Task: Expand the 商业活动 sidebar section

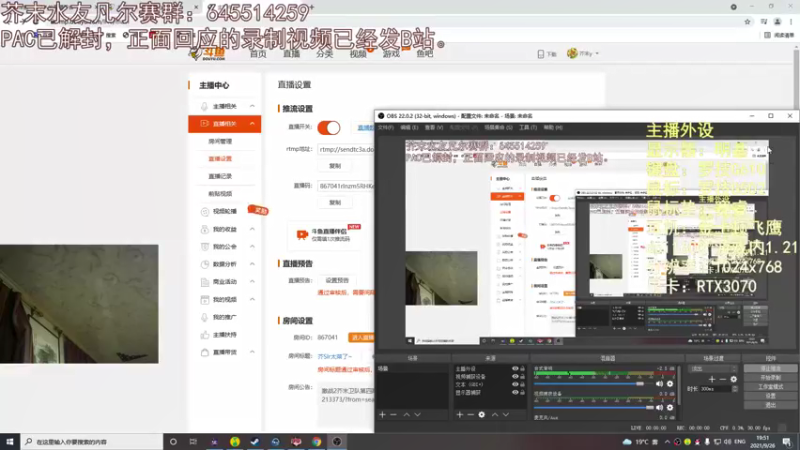Action: pos(252,282)
